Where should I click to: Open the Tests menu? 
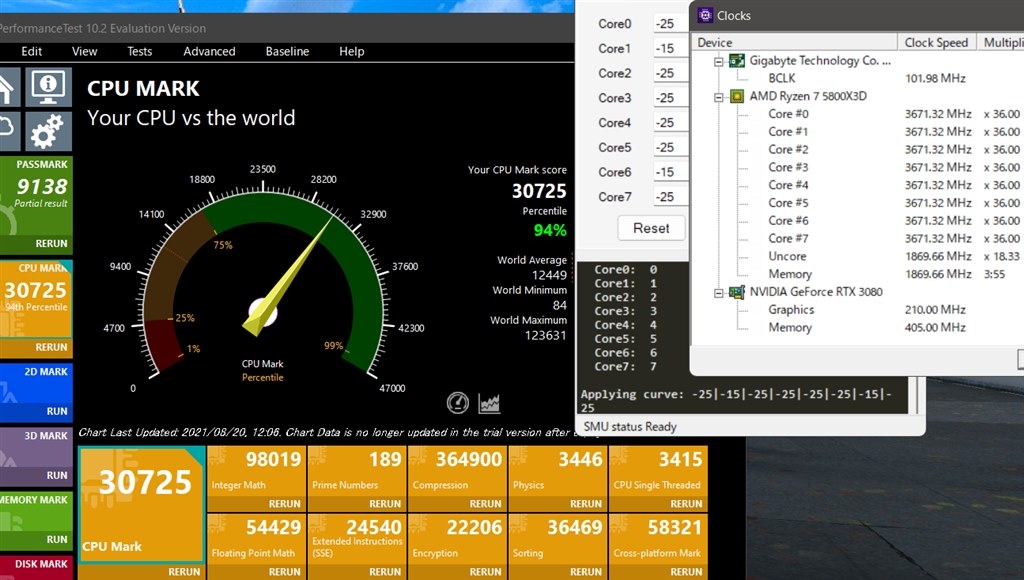coord(139,52)
